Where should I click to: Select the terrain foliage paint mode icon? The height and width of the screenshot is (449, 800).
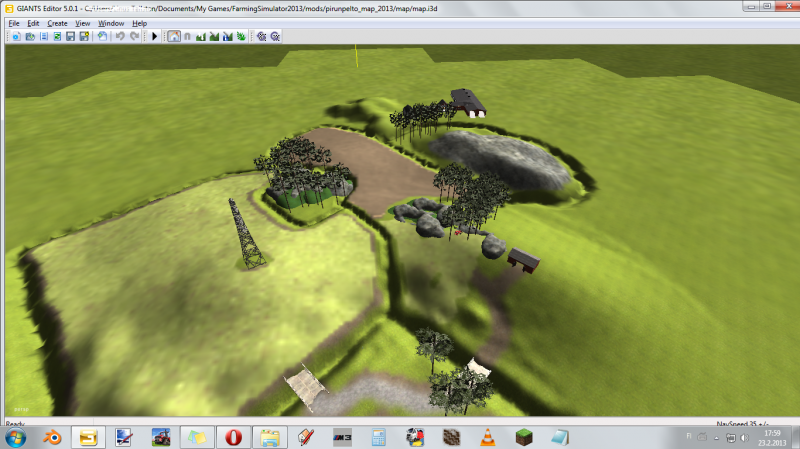(241, 36)
